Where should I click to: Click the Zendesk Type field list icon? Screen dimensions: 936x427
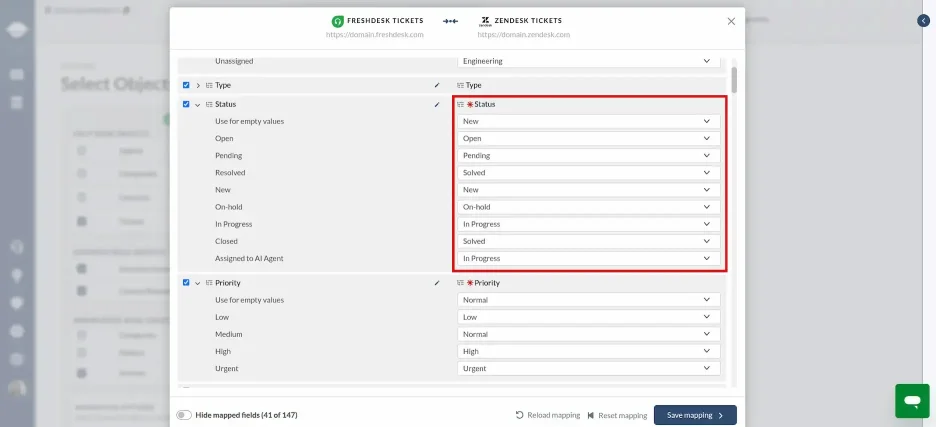click(460, 85)
